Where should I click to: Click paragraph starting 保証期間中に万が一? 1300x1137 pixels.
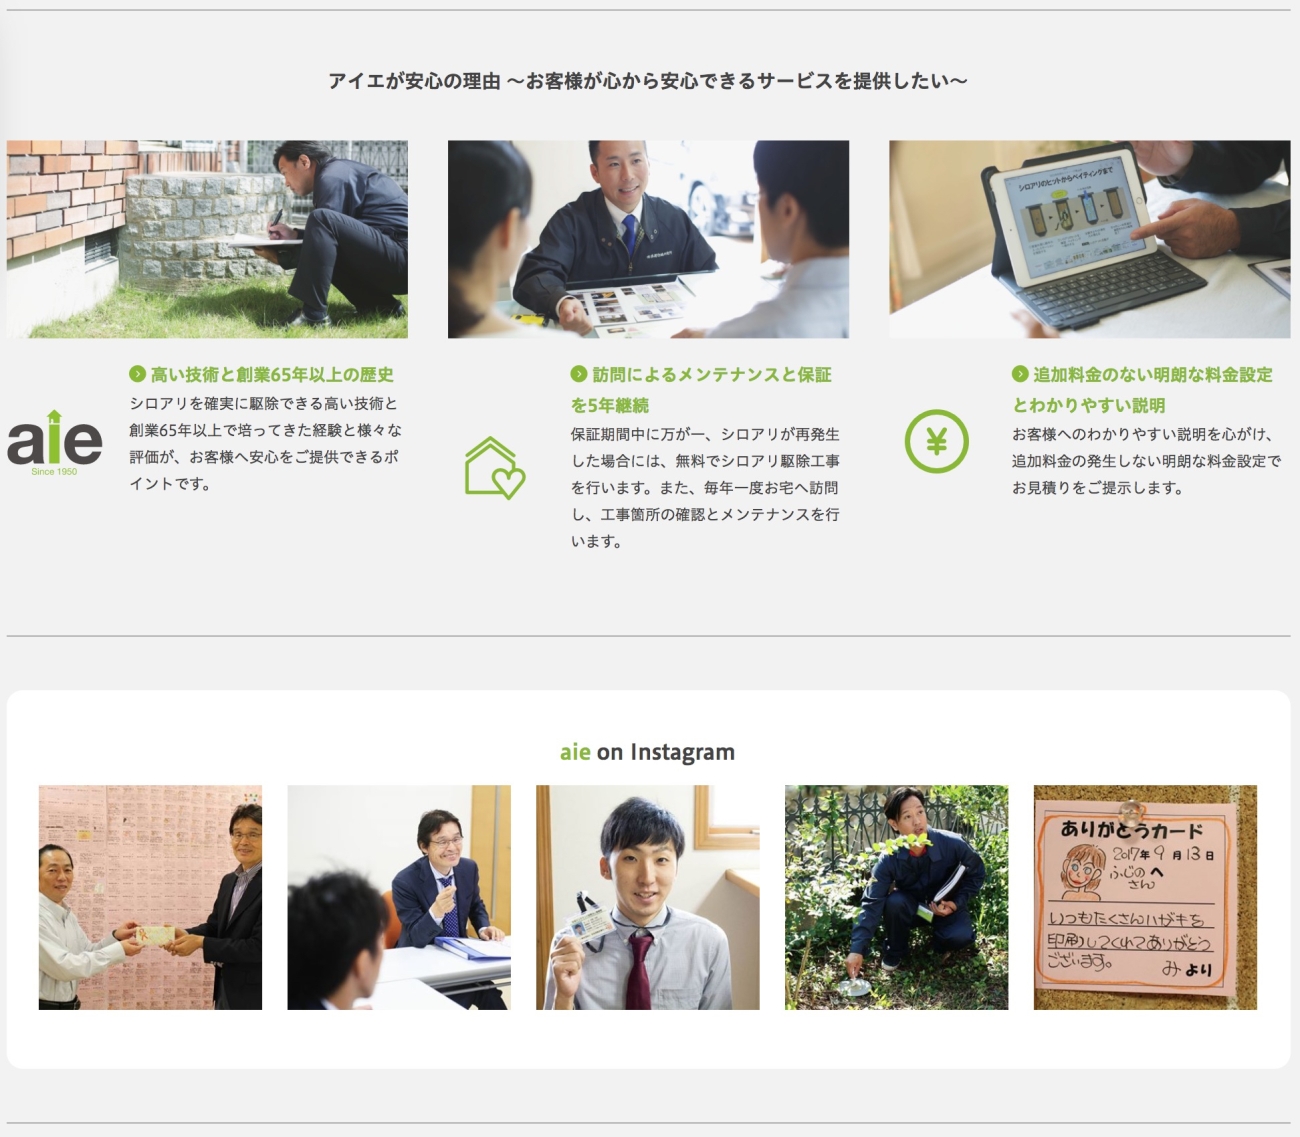(x=706, y=488)
